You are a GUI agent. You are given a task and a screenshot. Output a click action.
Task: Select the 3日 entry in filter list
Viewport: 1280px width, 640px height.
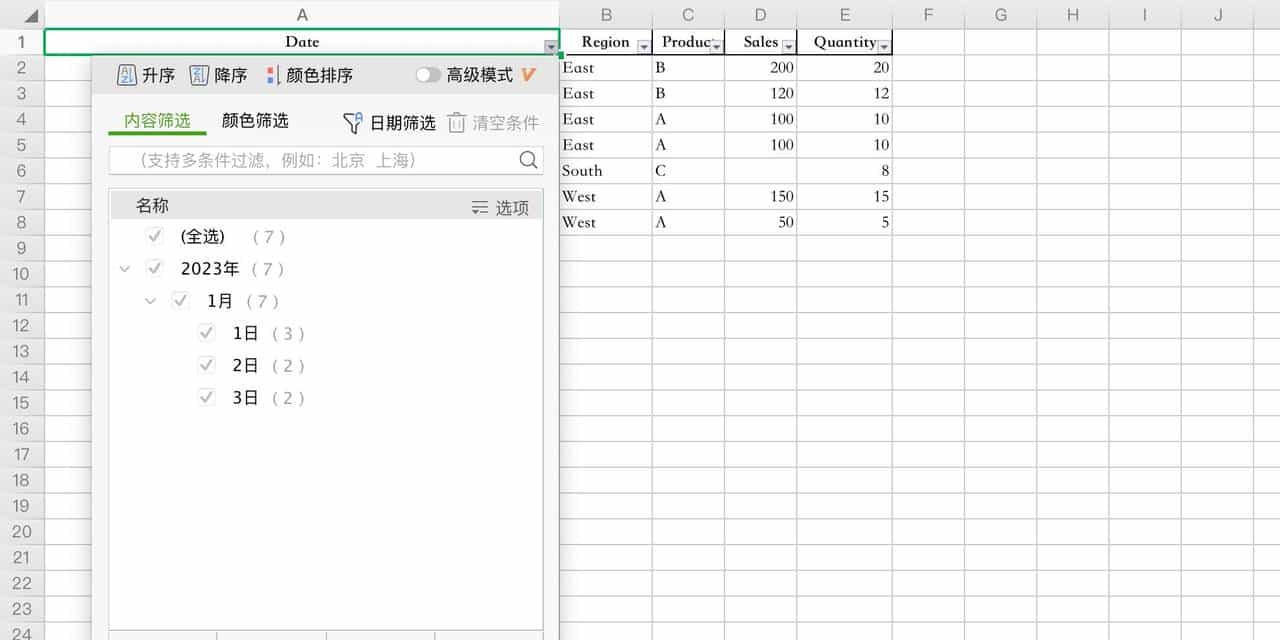[245, 397]
